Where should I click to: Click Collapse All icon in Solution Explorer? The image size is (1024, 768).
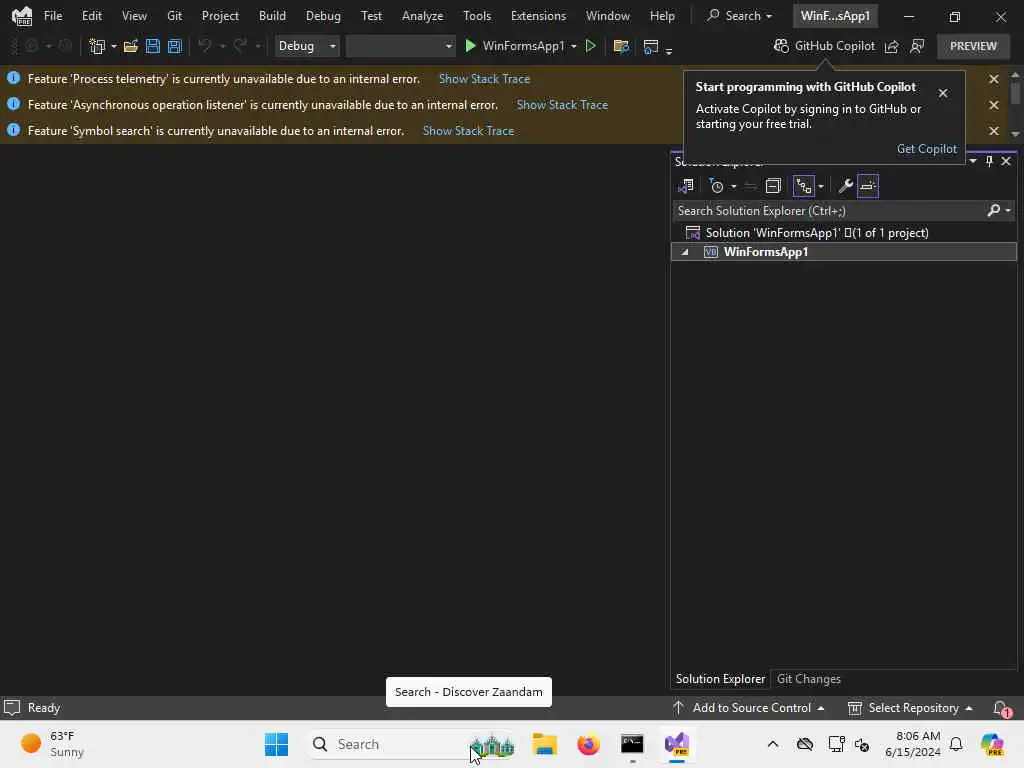773,186
